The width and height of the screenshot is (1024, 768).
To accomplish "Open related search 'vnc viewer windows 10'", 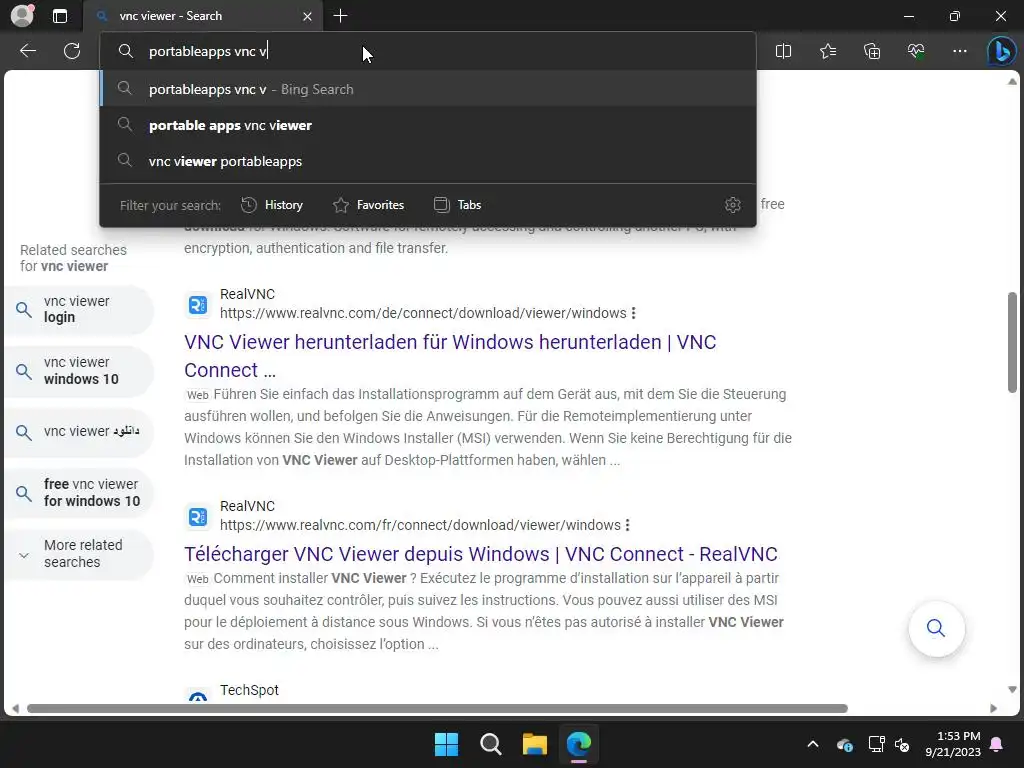I will pos(78,370).
